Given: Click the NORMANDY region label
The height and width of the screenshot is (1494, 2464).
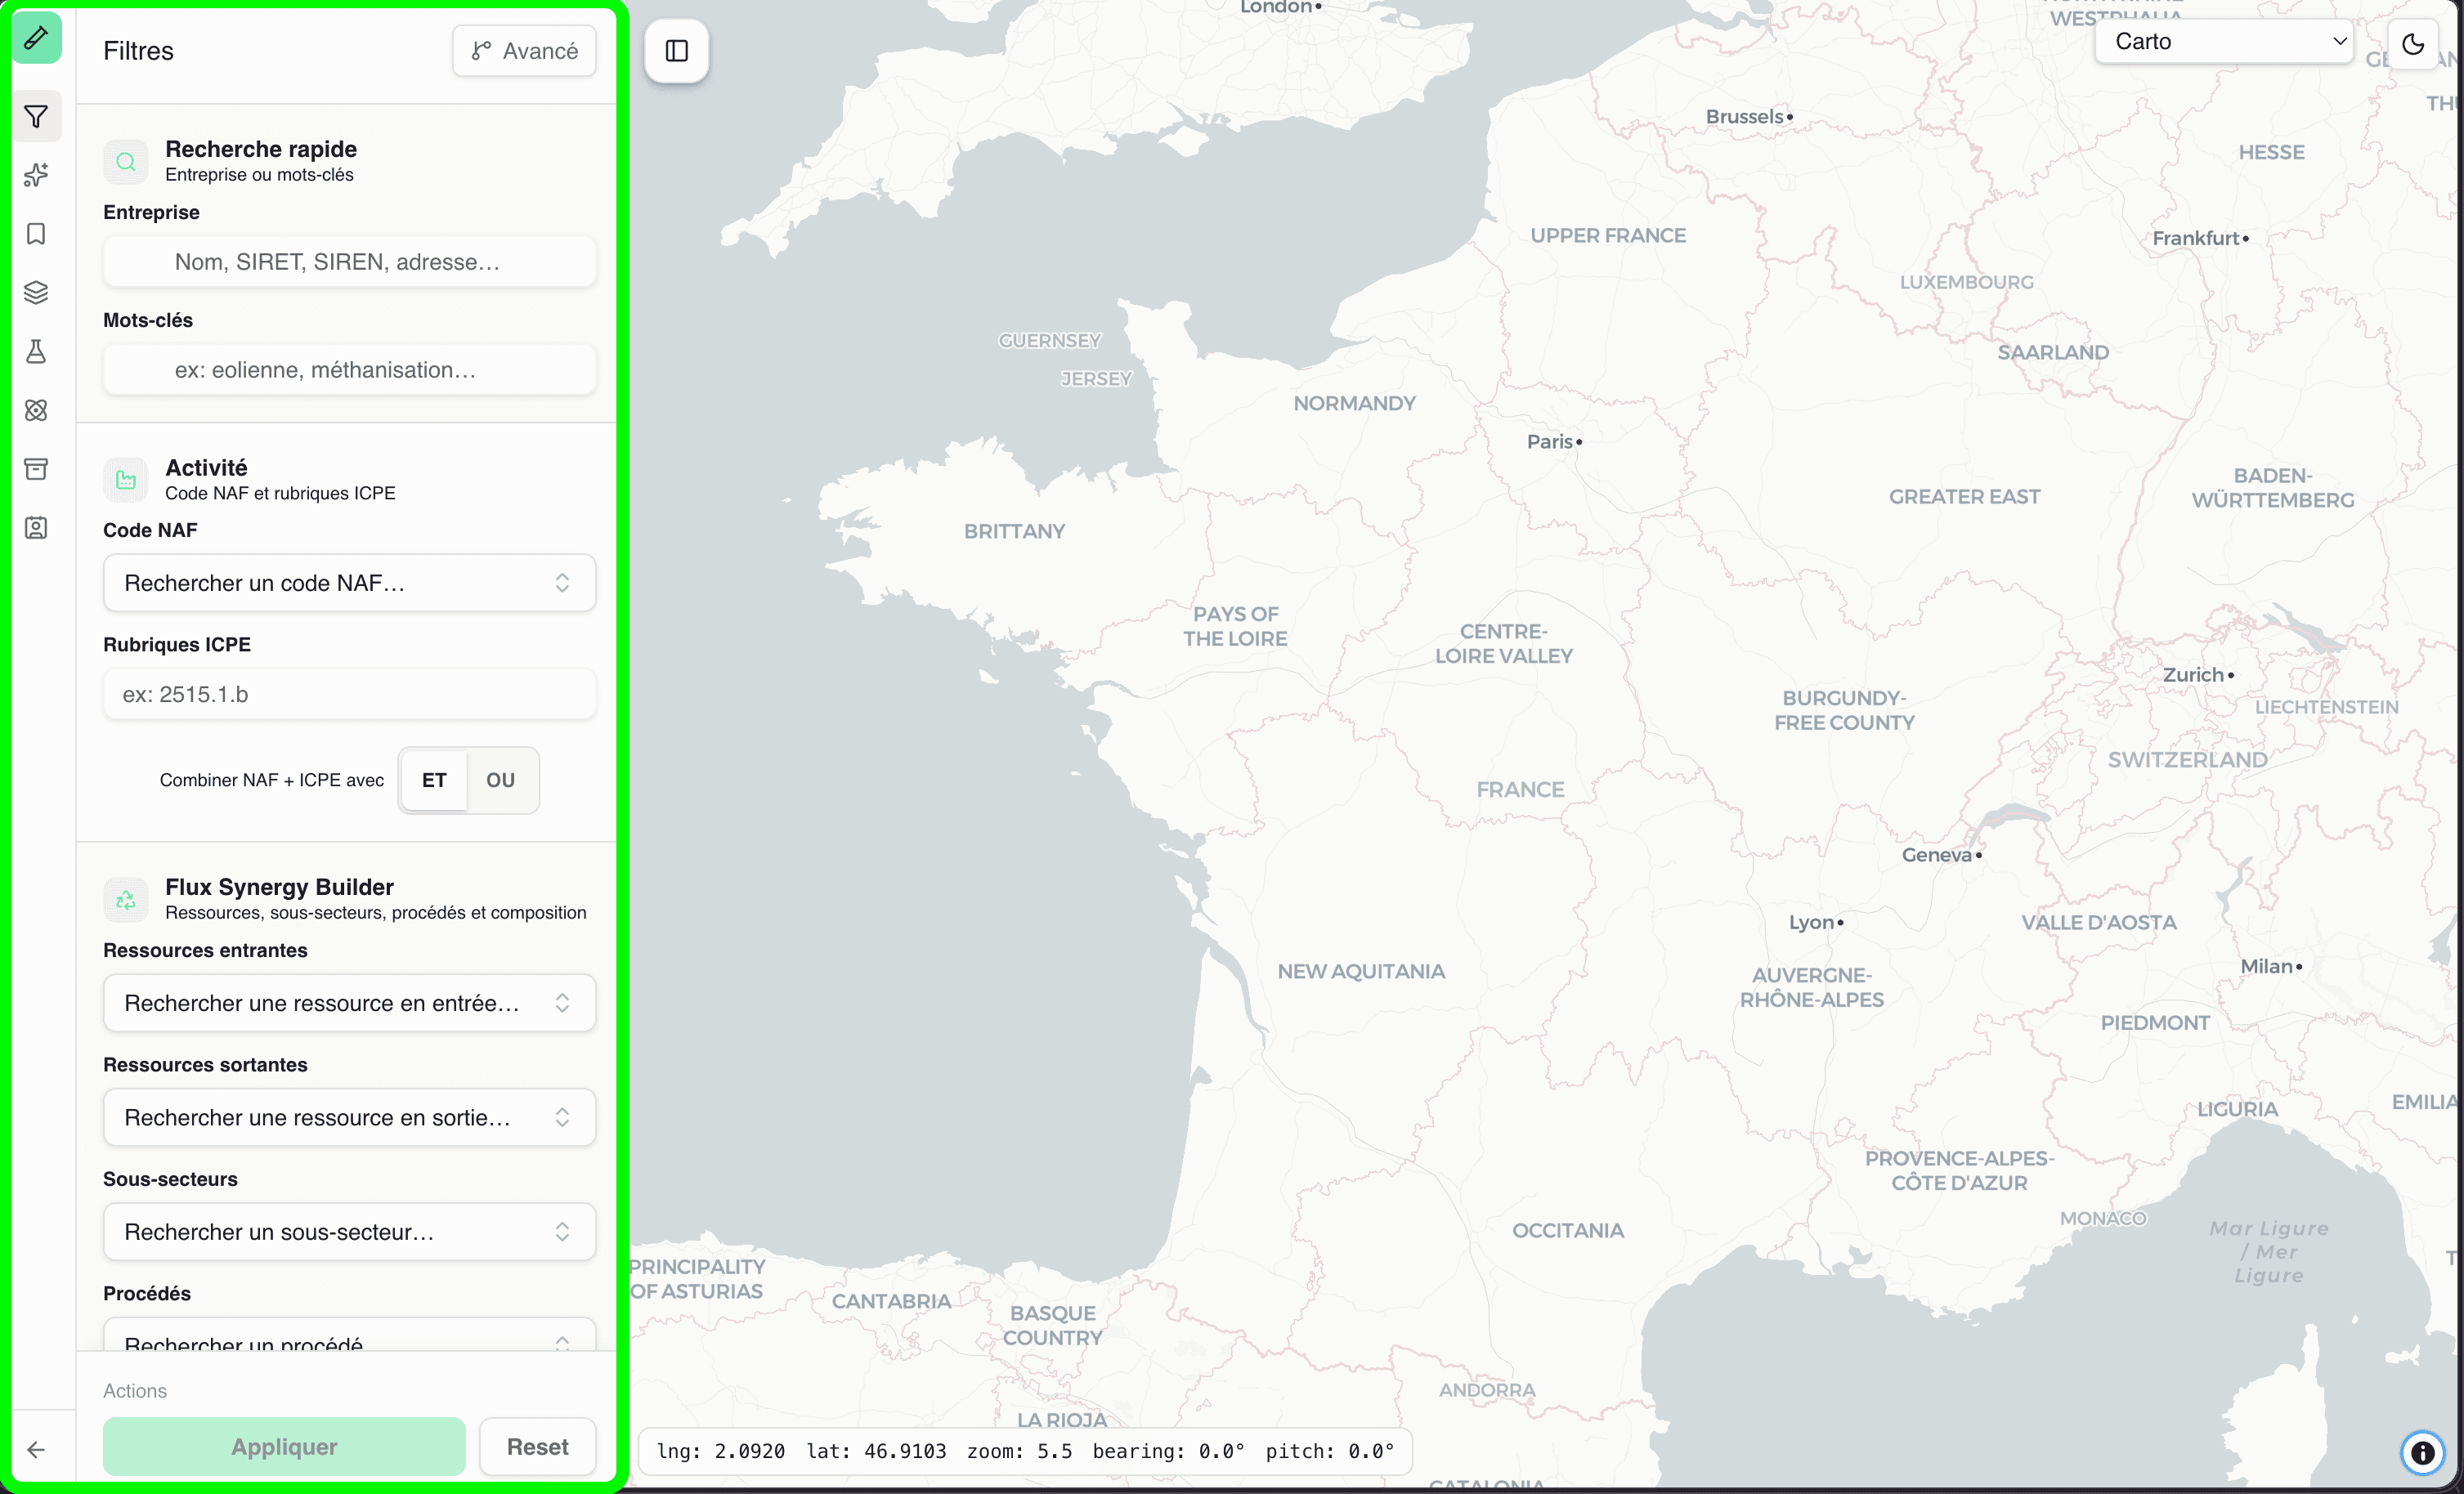Looking at the screenshot, I should (1354, 404).
